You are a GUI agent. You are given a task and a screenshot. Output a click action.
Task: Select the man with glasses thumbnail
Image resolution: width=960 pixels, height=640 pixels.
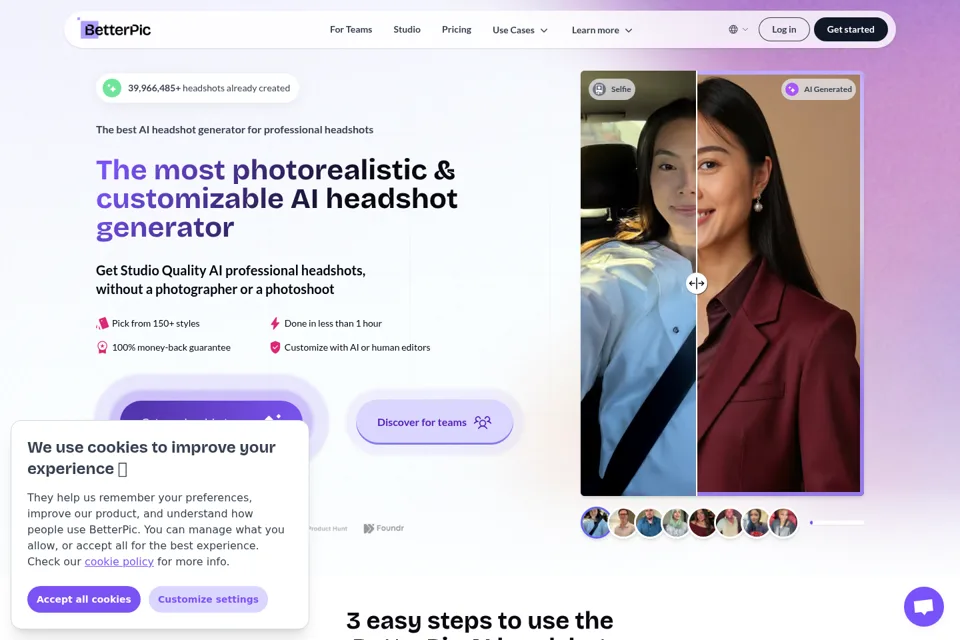pos(623,522)
